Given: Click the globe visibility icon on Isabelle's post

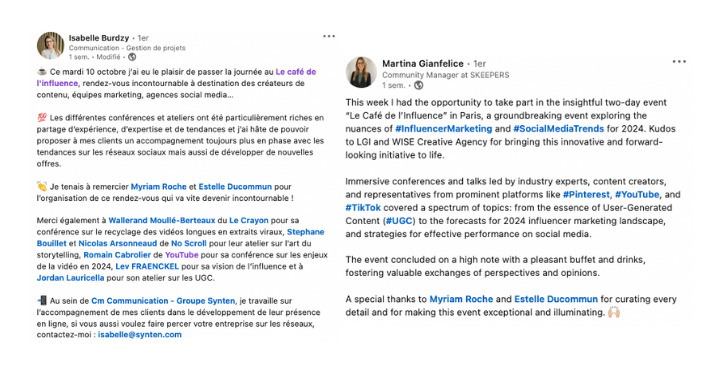Looking at the screenshot, I should click(132, 57).
